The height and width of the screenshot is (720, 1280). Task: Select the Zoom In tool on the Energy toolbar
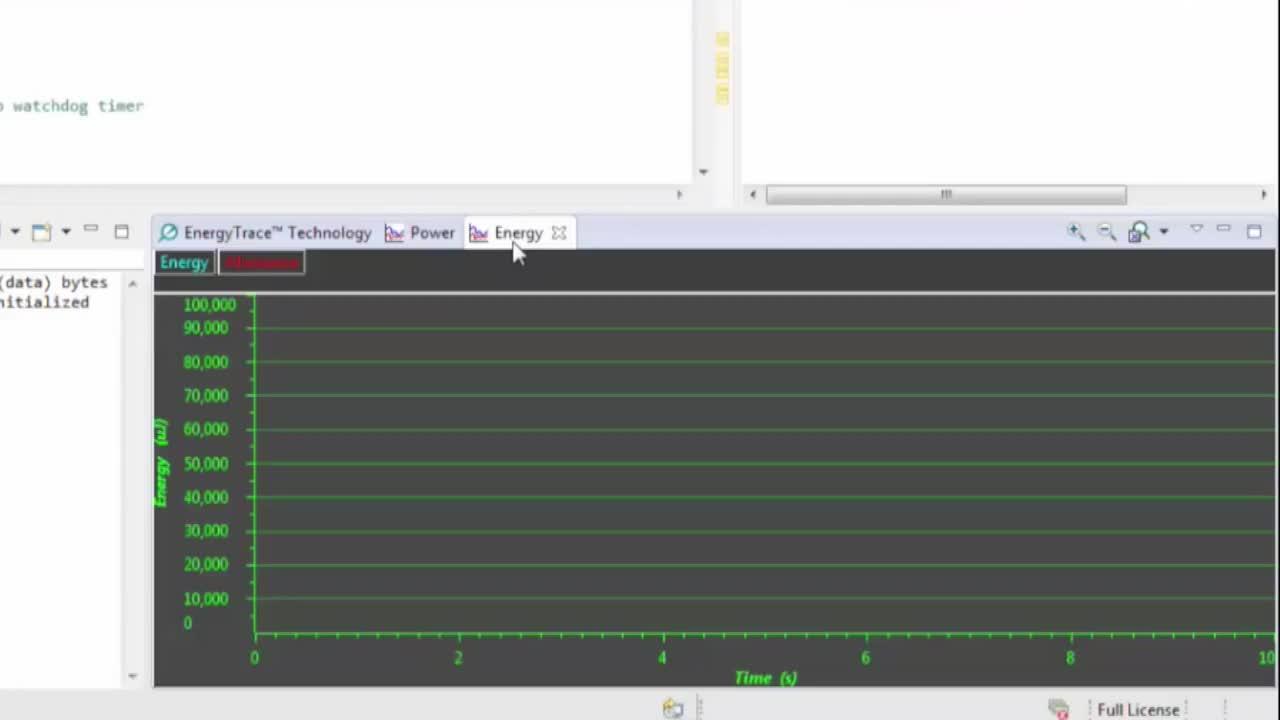click(x=1075, y=231)
